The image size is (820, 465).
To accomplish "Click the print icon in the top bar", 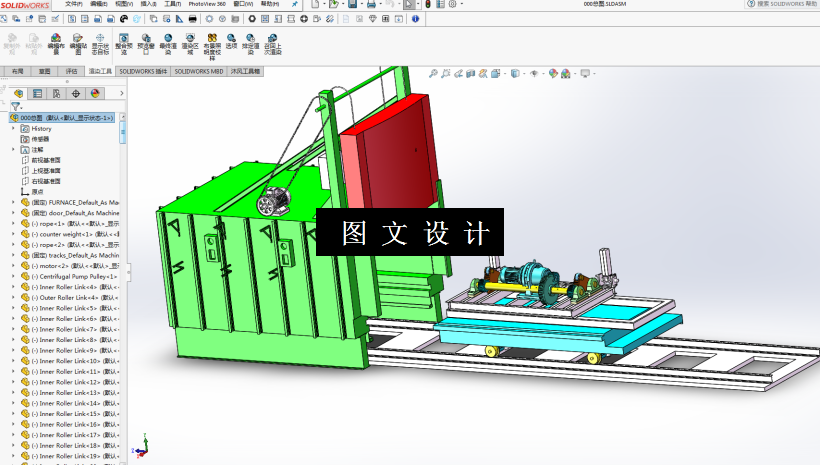I will coord(371,4).
